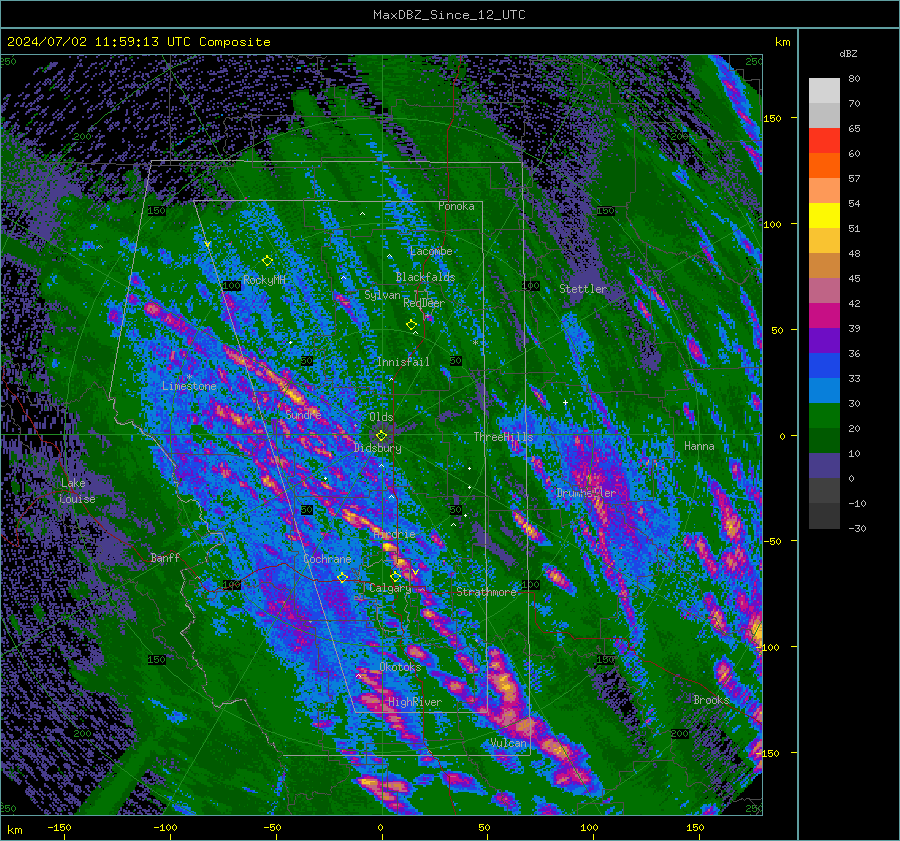Click the Strathmore label

487,592
